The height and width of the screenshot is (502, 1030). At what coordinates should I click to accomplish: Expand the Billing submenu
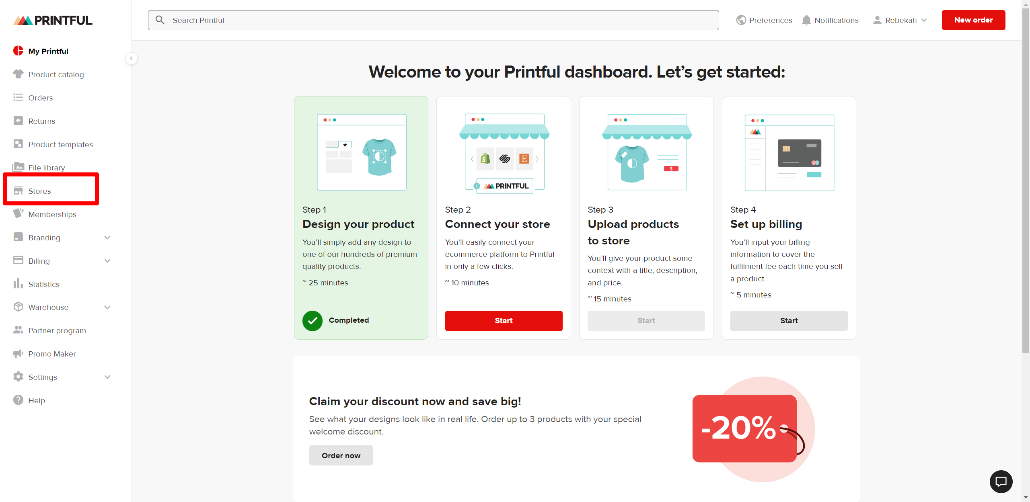pos(107,261)
